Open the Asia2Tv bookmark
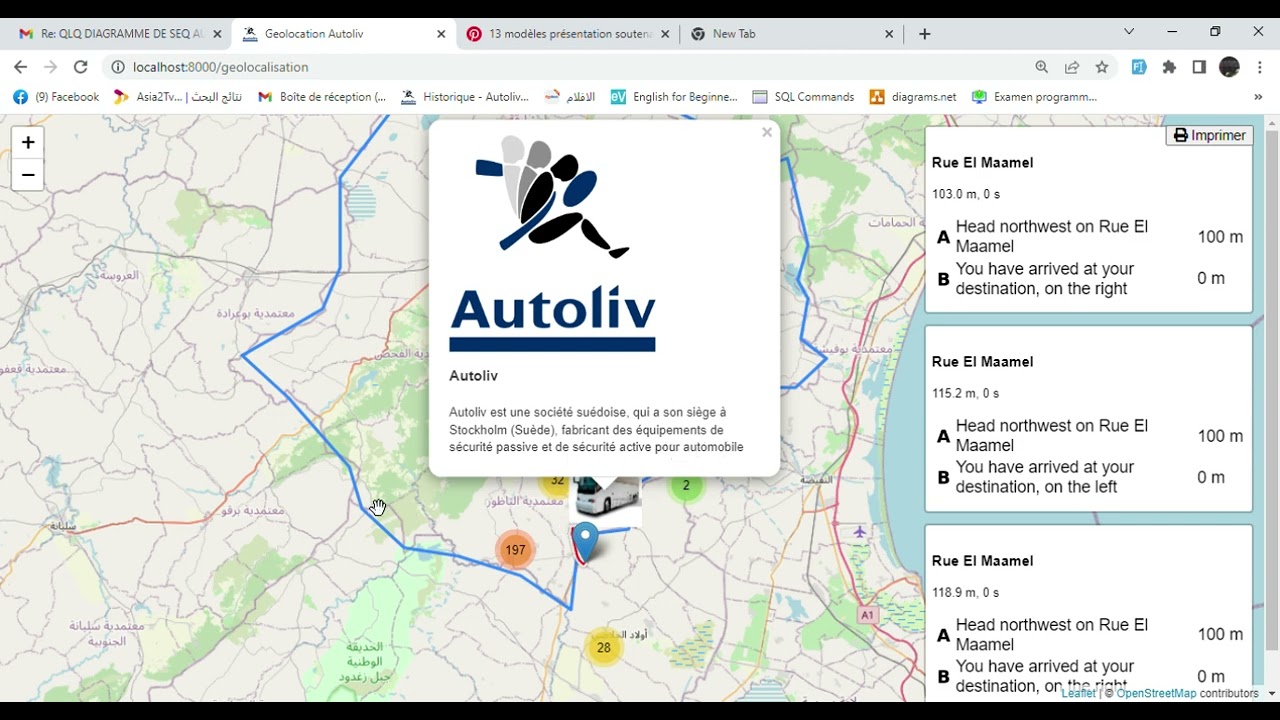This screenshot has height=720, width=1280. 177,97
